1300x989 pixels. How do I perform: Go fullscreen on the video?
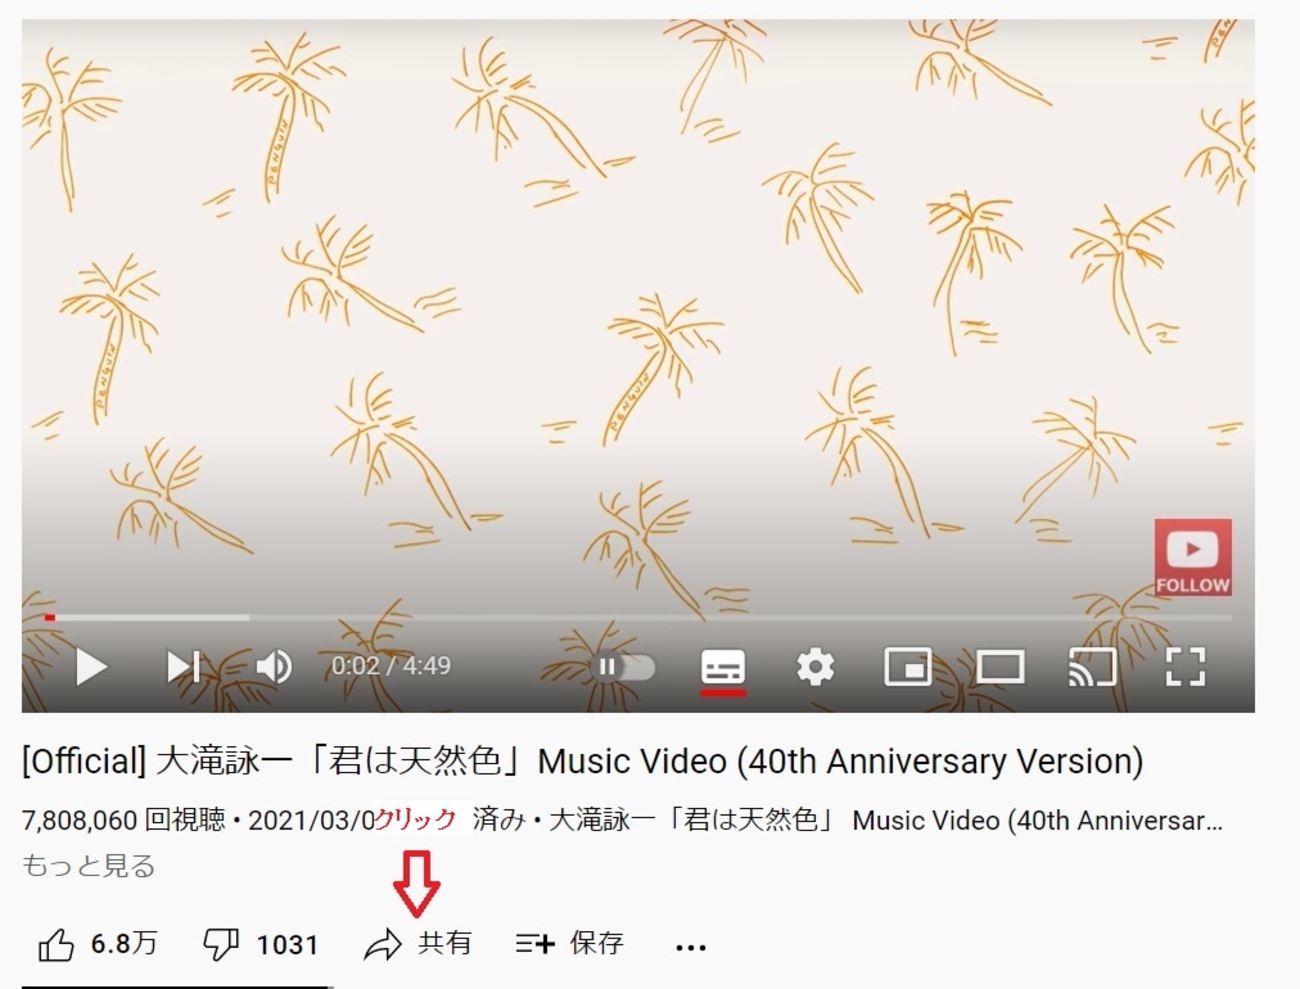point(1185,667)
